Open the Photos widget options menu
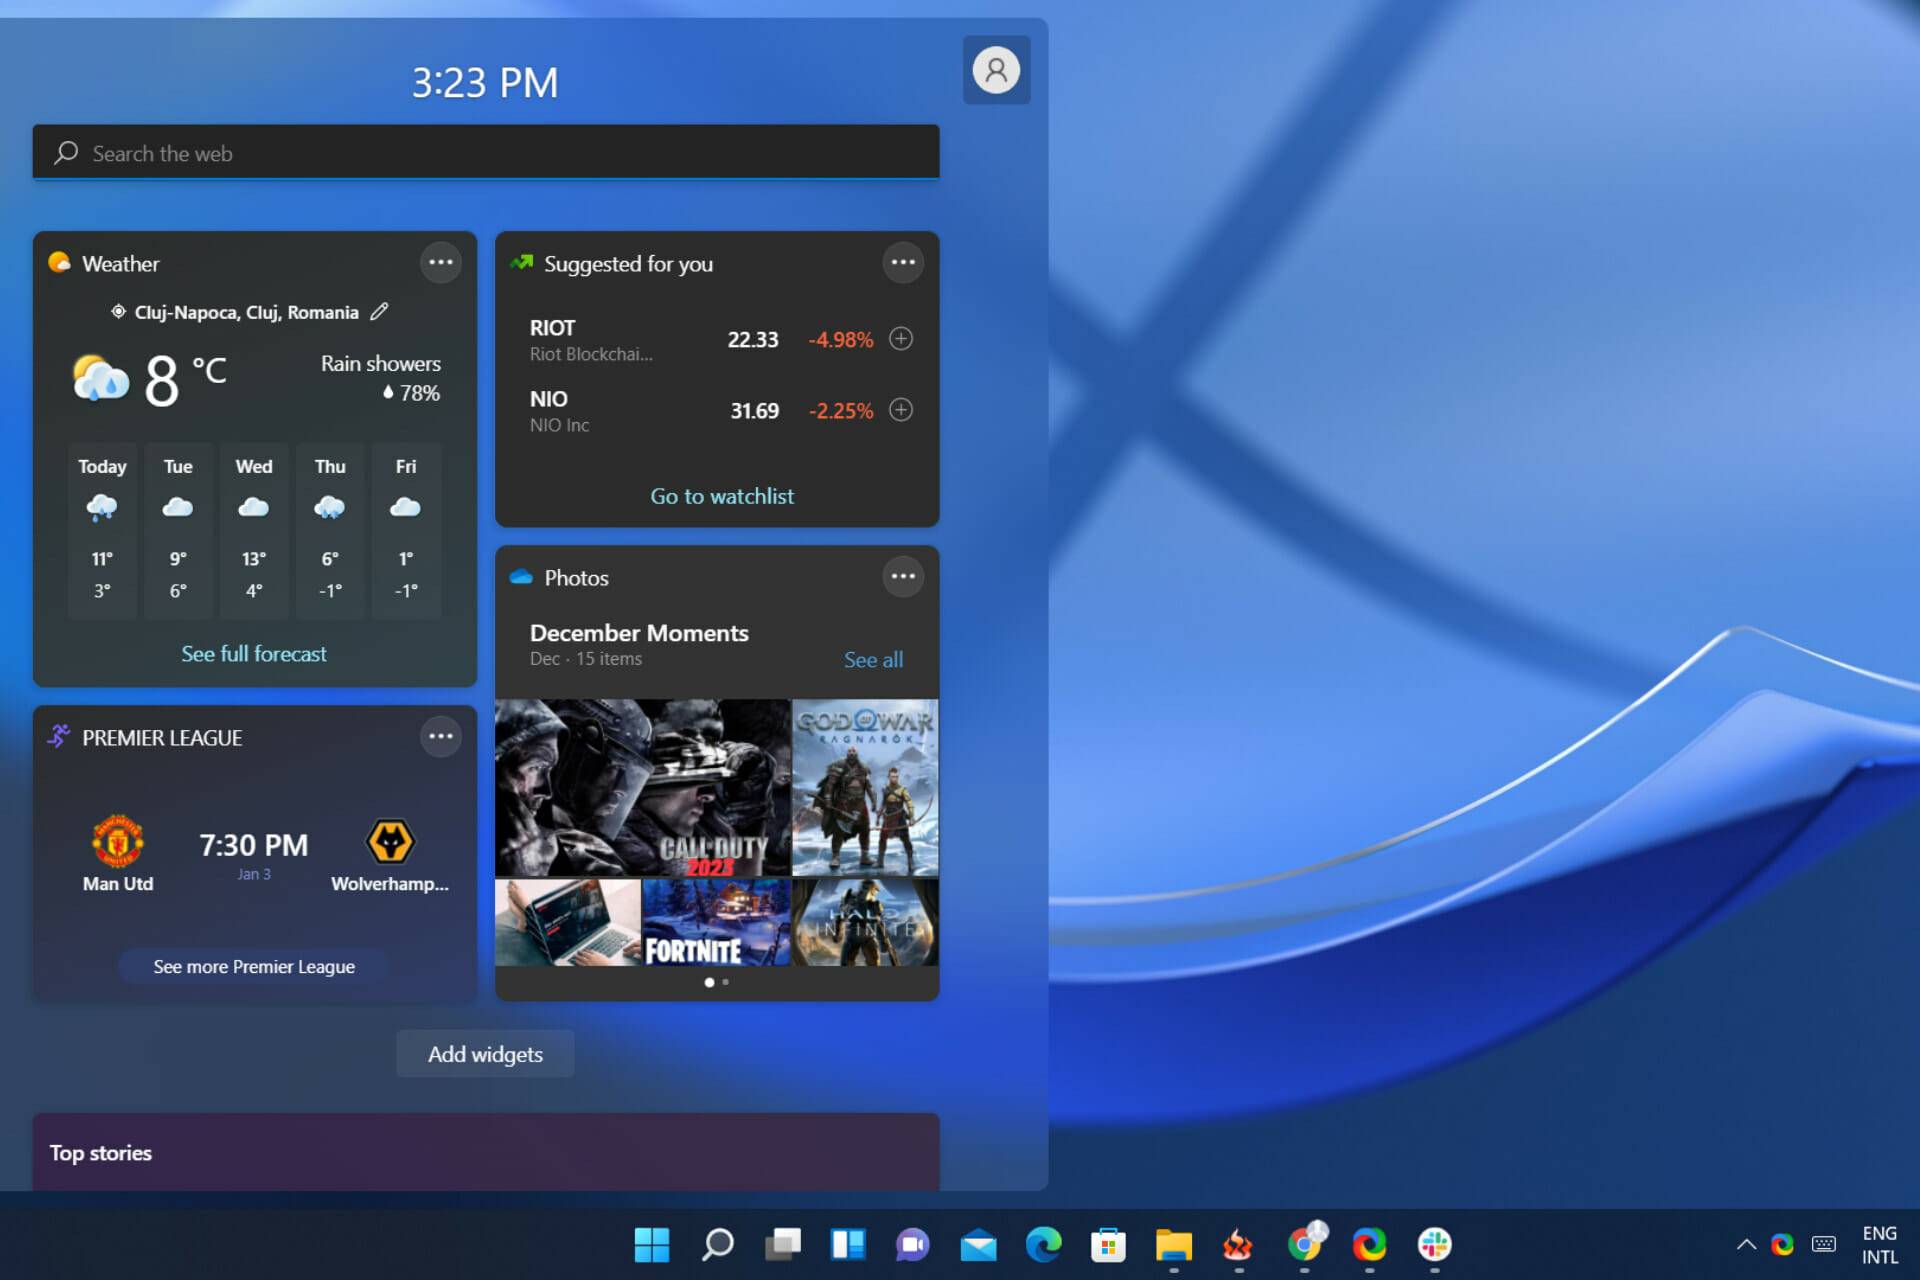The image size is (1920, 1280). 903,576
